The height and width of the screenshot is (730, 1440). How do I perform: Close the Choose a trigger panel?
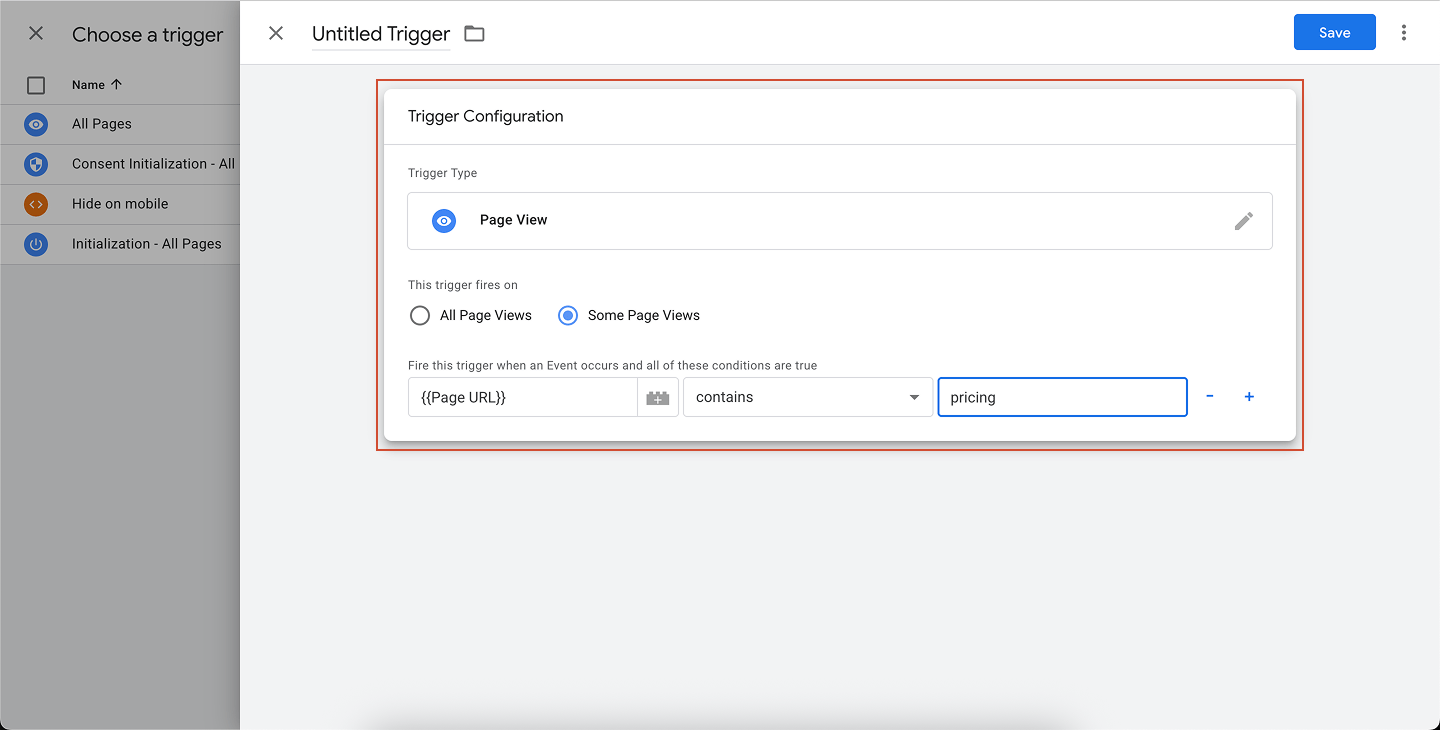[36, 34]
